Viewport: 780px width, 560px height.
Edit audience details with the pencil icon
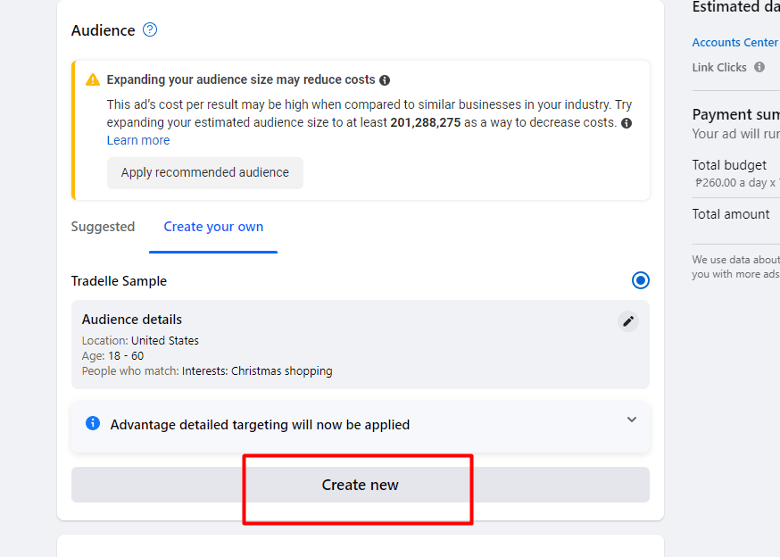[x=628, y=321]
